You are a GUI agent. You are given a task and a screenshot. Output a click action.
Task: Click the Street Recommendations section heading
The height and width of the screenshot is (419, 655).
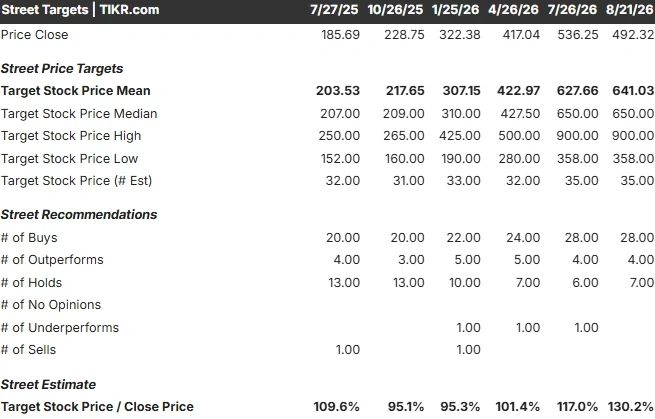coord(79,215)
